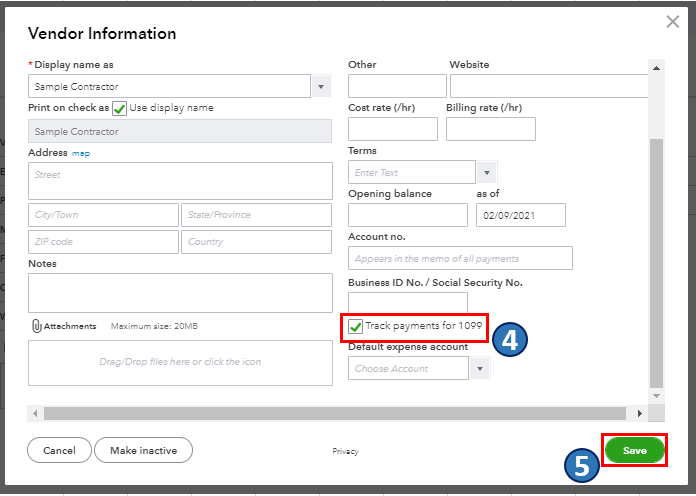Click the vertical scrollbar up arrow
Image resolution: width=696 pixels, height=496 pixels.
coord(656,68)
